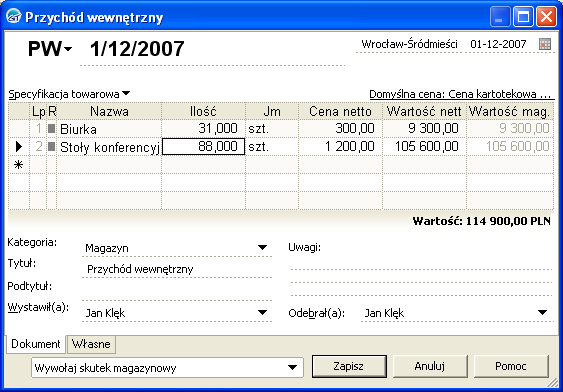Click the current row arrow indicator
The height and width of the screenshot is (392, 563).
coord(19,146)
